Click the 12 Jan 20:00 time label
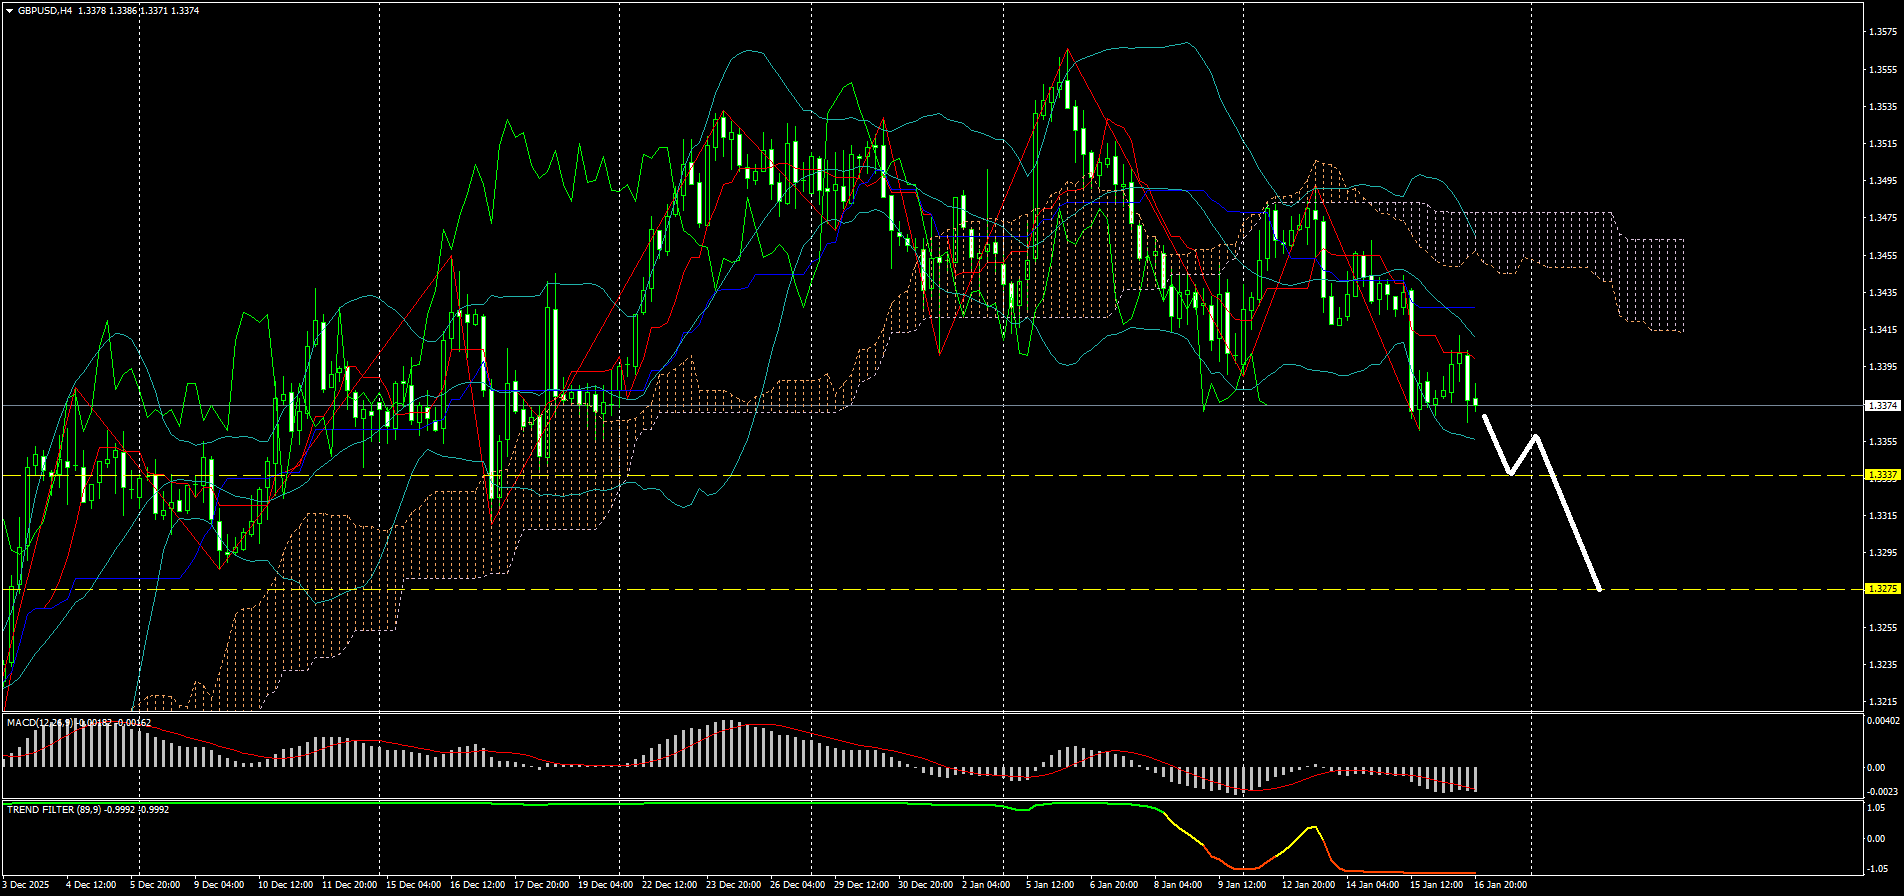 [x=1308, y=885]
